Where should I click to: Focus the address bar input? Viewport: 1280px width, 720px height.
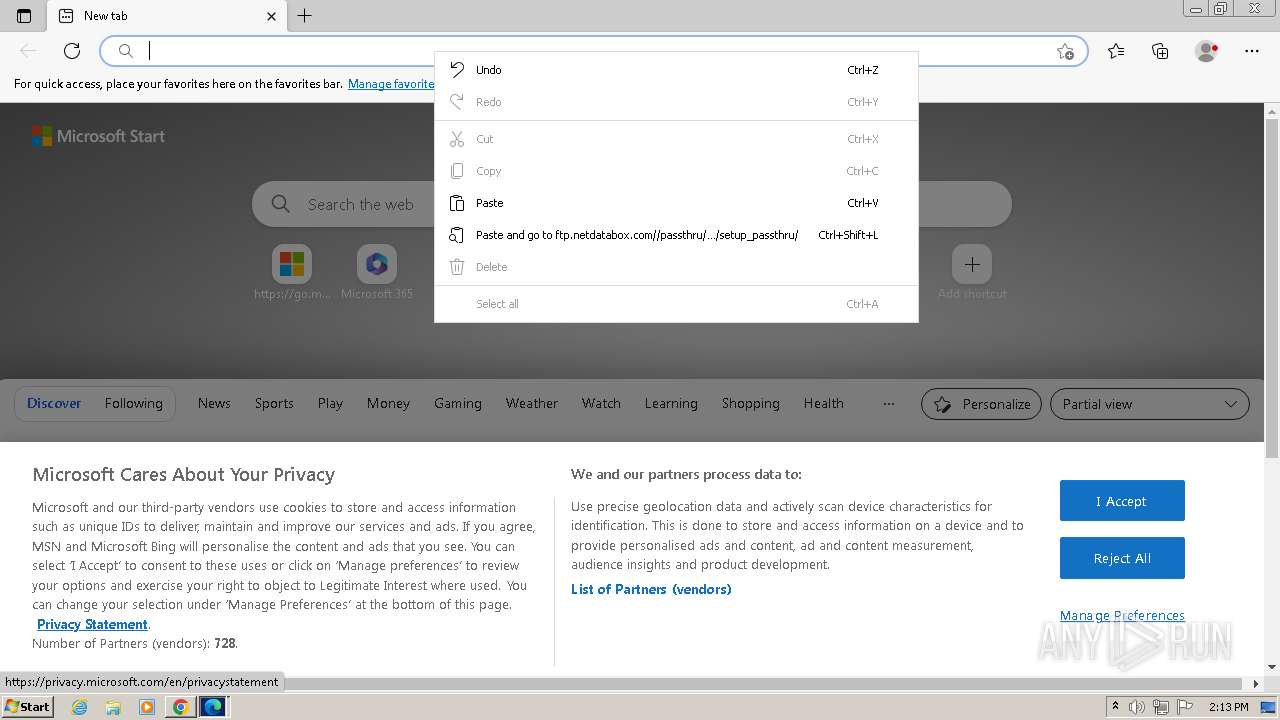[x=595, y=51]
